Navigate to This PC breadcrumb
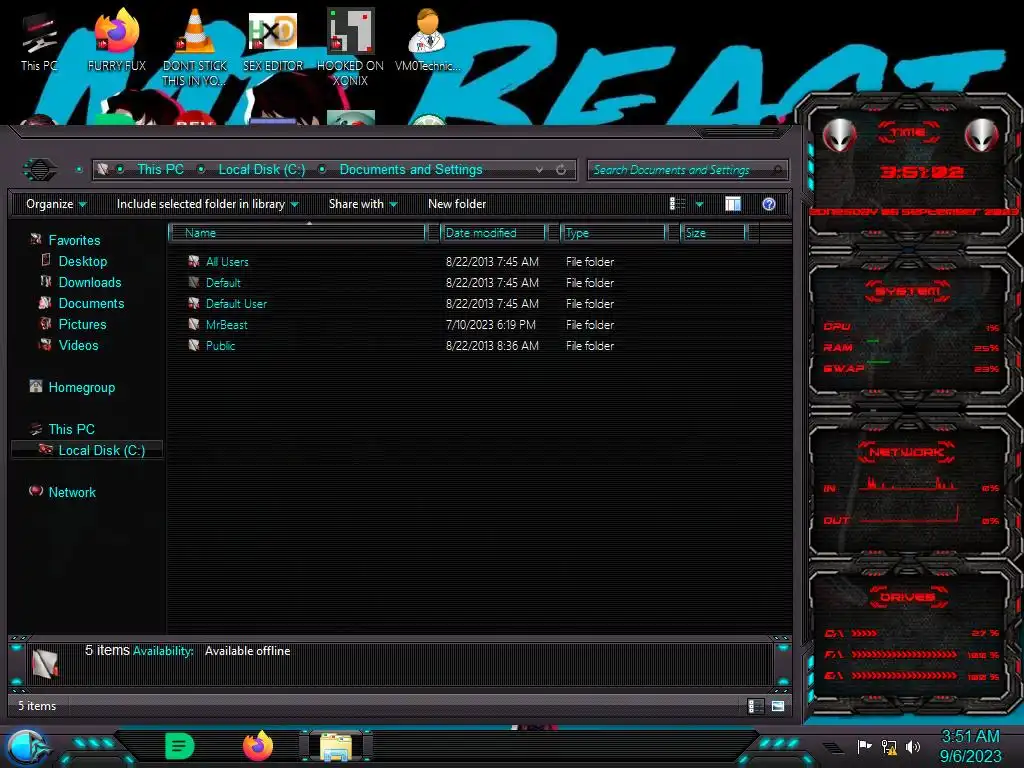Image resolution: width=1024 pixels, height=768 pixels. point(161,170)
